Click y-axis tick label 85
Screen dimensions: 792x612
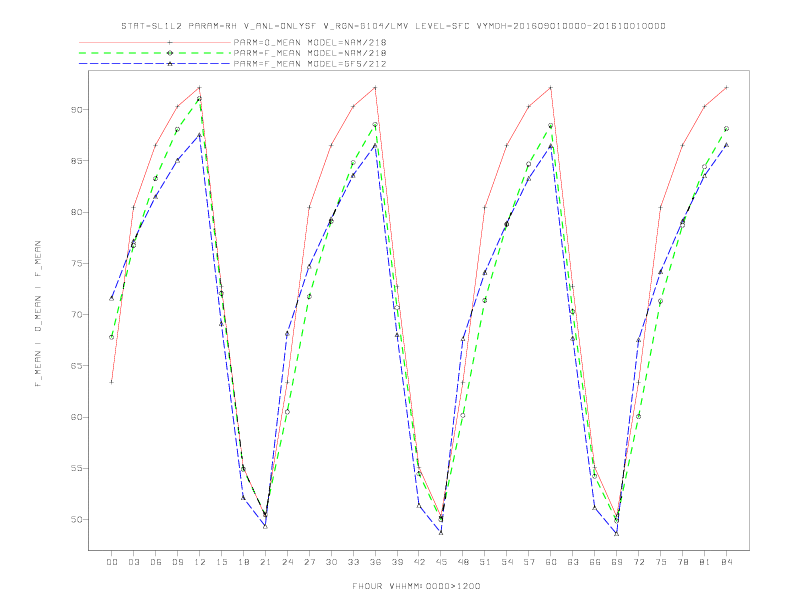tap(77, 161)
